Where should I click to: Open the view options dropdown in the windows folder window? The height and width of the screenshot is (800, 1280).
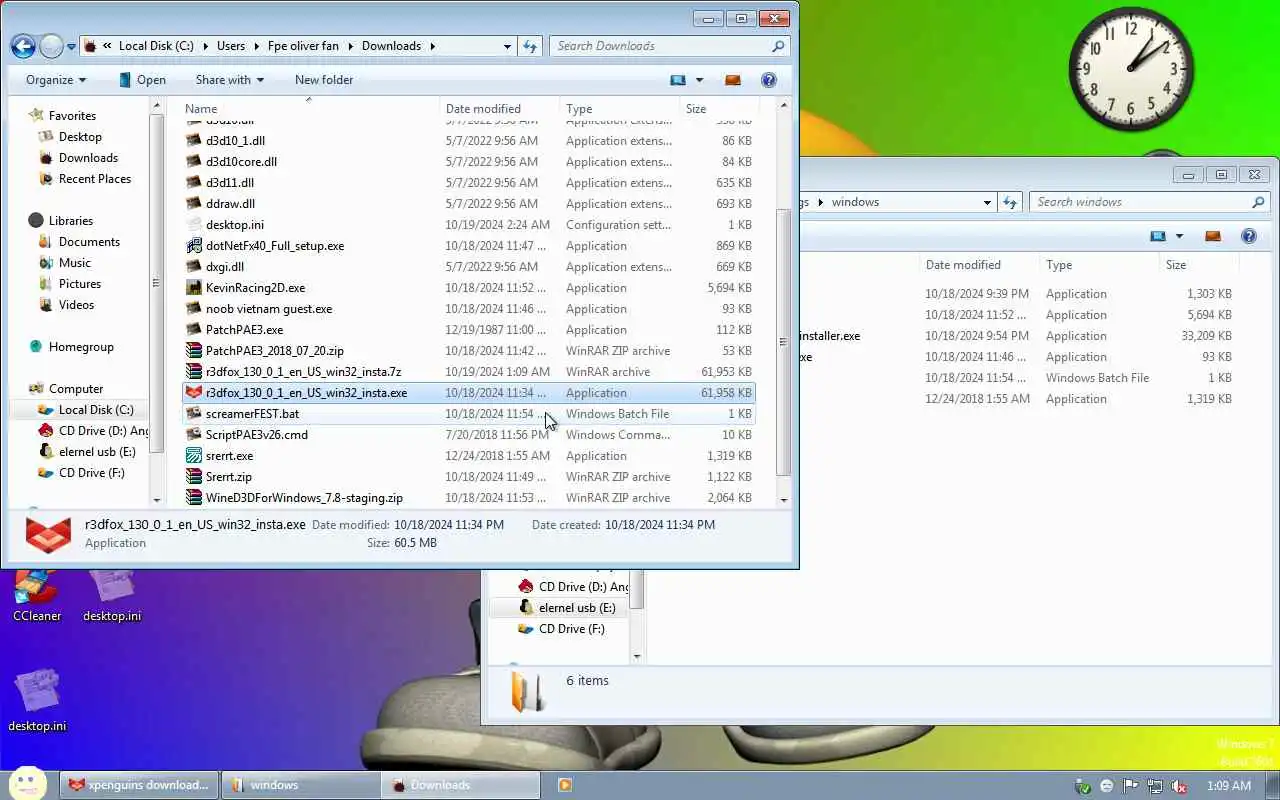[x=1179, y=237]
